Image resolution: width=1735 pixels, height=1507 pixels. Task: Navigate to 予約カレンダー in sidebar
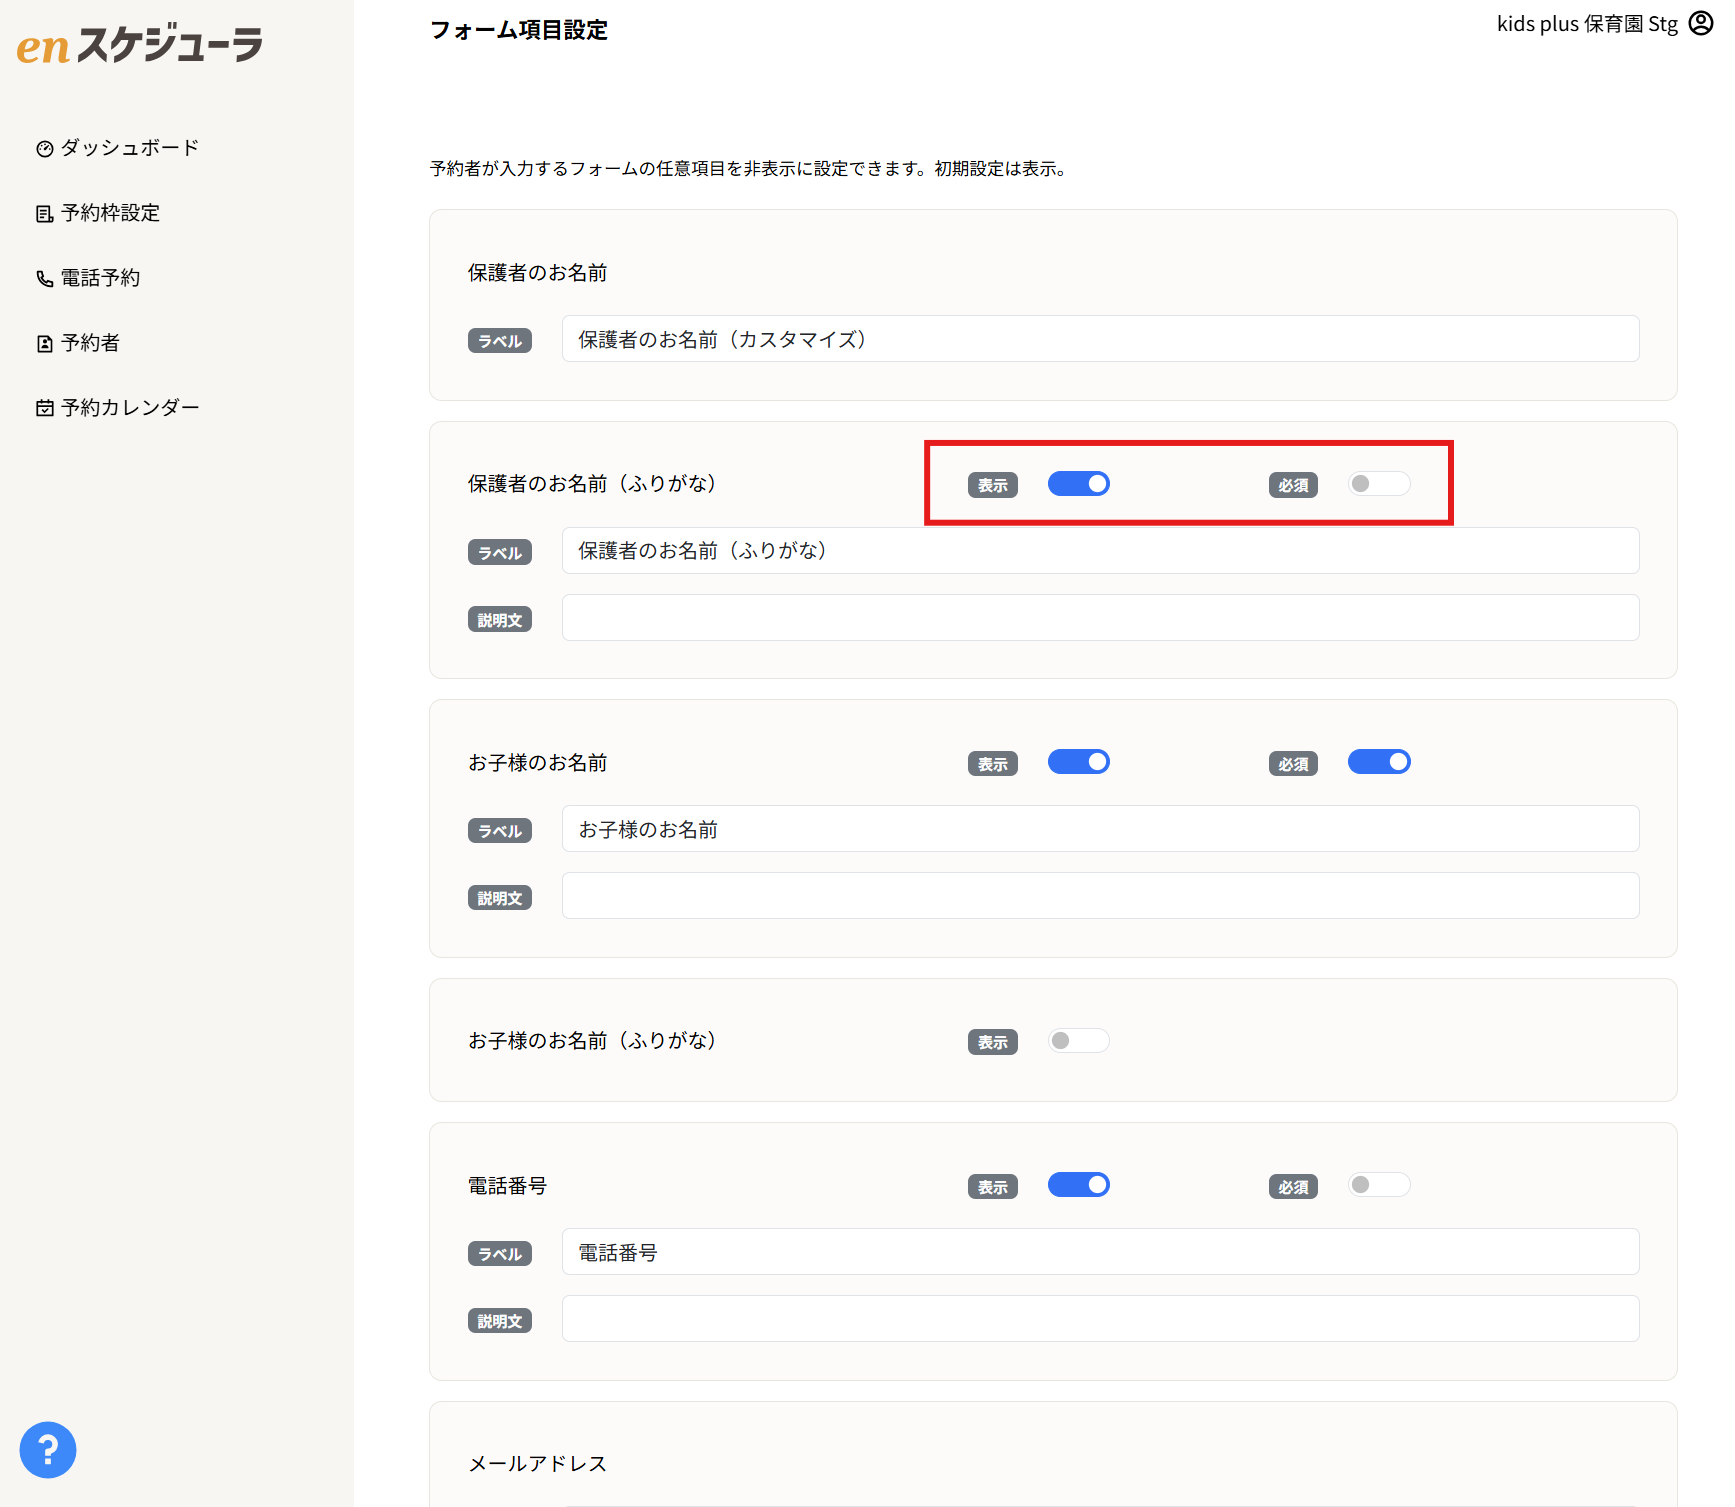(128, 406)
